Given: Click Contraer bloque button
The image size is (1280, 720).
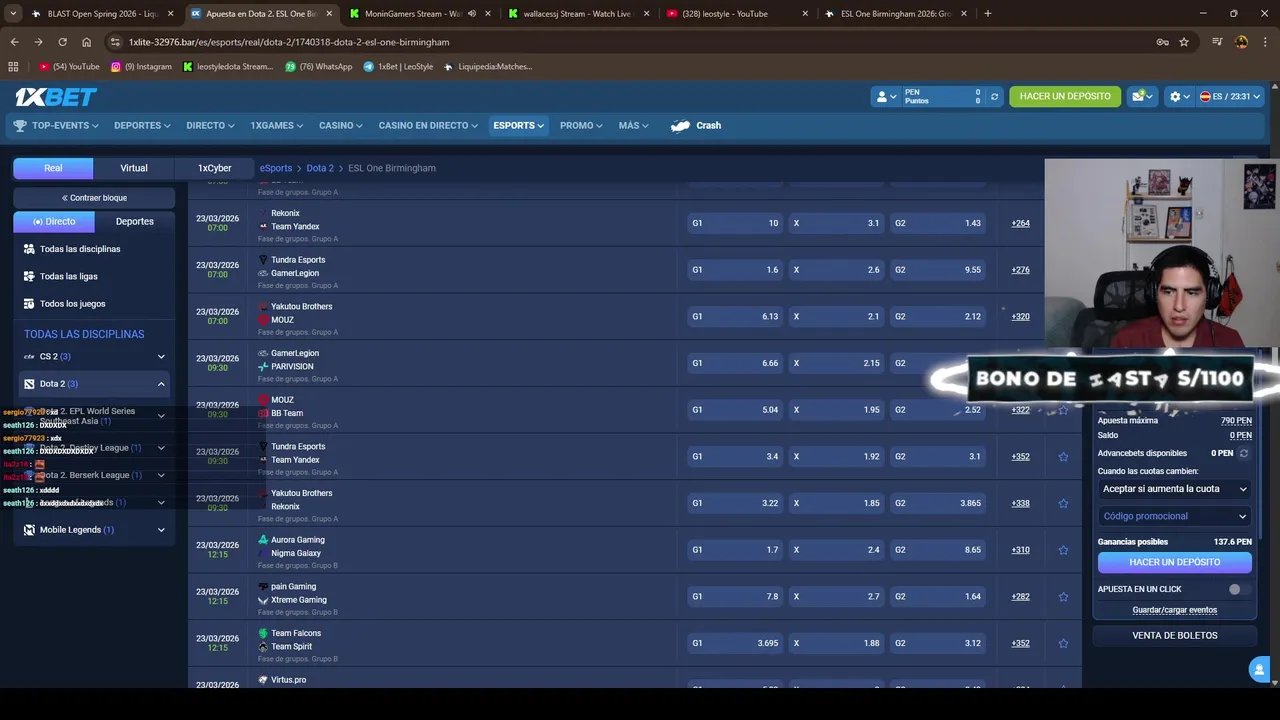Looking at the screenshot, I should (x=94, y=198).
